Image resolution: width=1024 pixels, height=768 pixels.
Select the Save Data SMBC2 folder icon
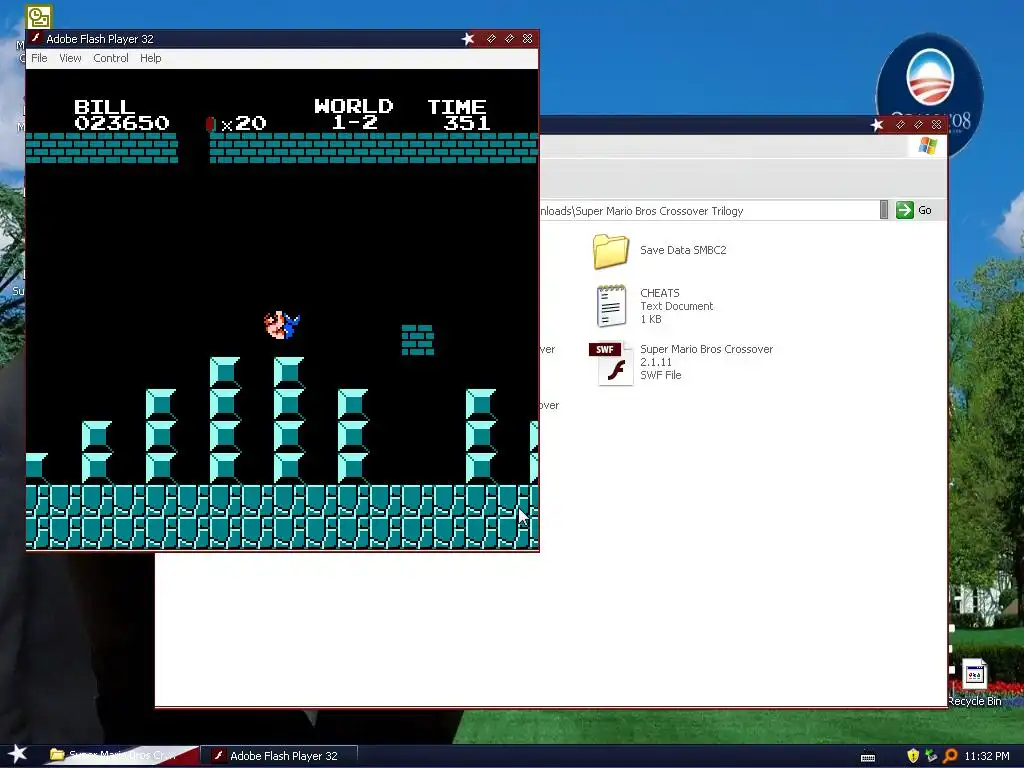[611, 251]
